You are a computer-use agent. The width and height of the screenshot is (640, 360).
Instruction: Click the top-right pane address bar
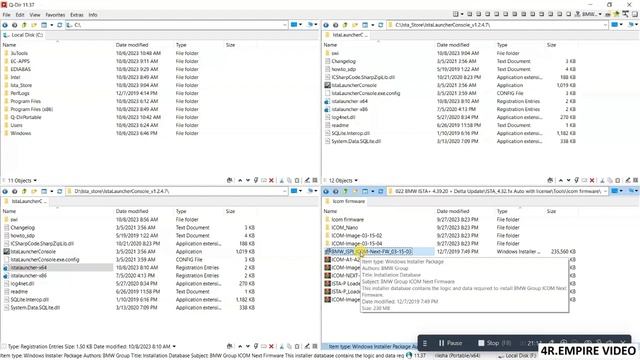pos(497,25)
